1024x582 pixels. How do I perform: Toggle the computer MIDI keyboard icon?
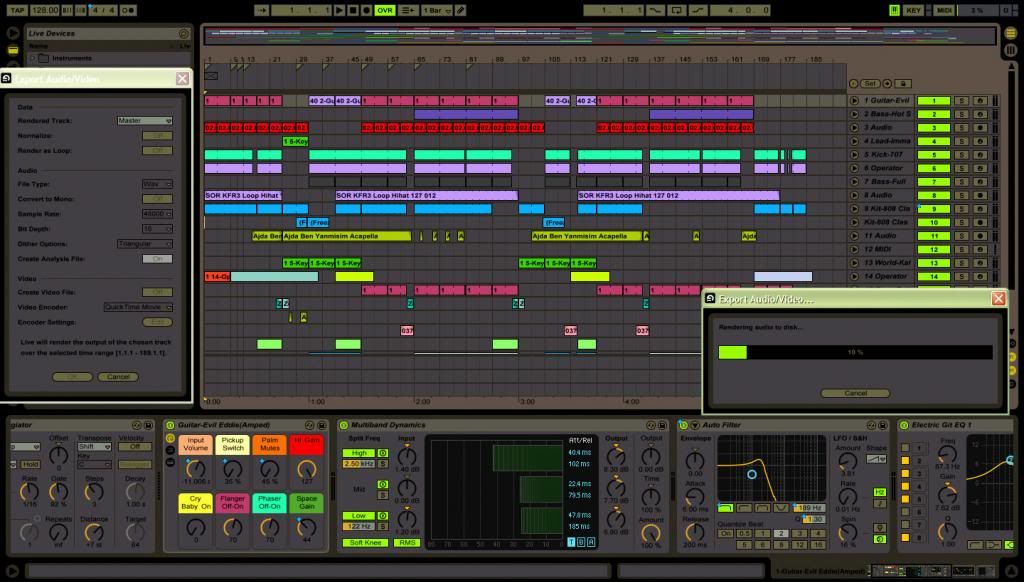(x=894, y=10)
